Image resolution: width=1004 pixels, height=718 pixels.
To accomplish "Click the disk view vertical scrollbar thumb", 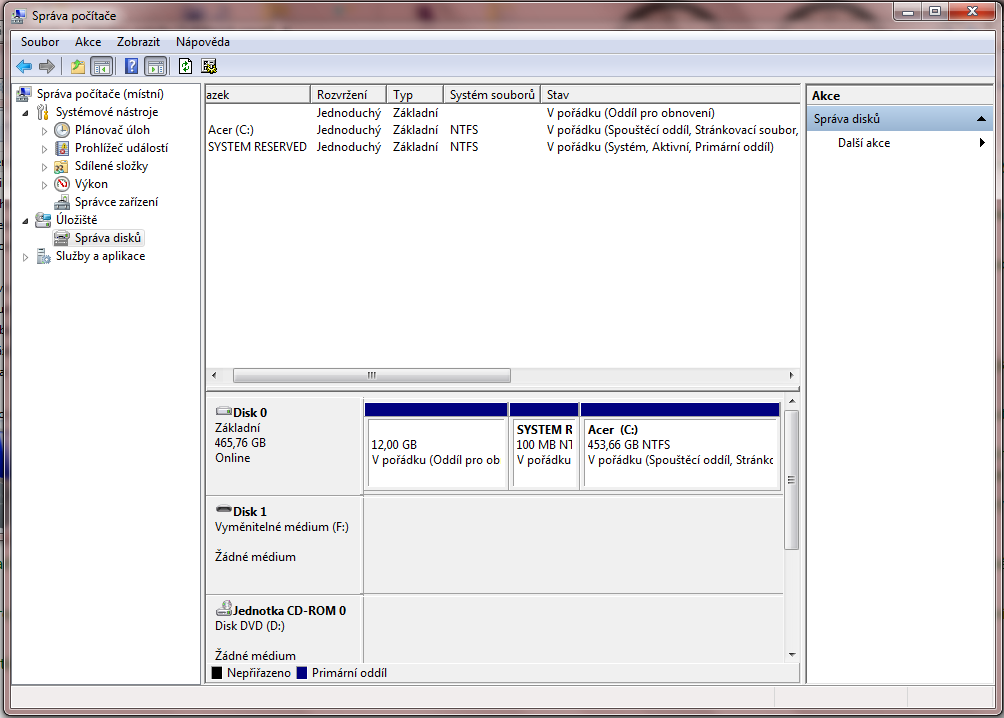I will coord(792,480).
